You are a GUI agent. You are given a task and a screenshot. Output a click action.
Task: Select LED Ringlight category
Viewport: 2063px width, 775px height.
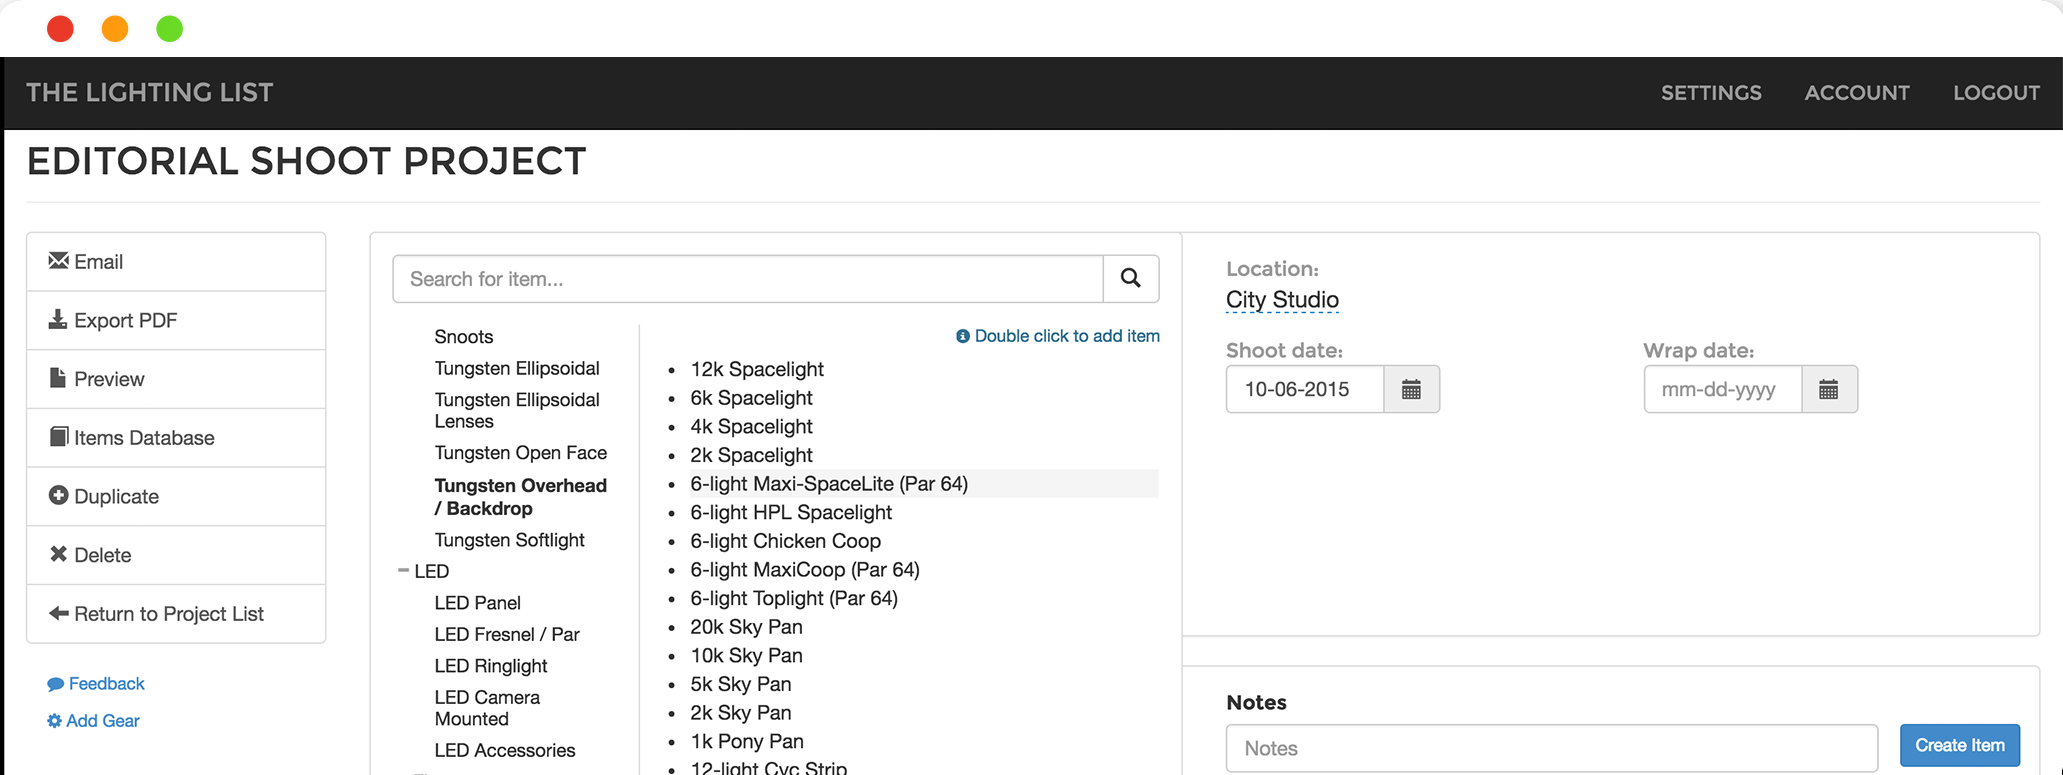point(491,666)
